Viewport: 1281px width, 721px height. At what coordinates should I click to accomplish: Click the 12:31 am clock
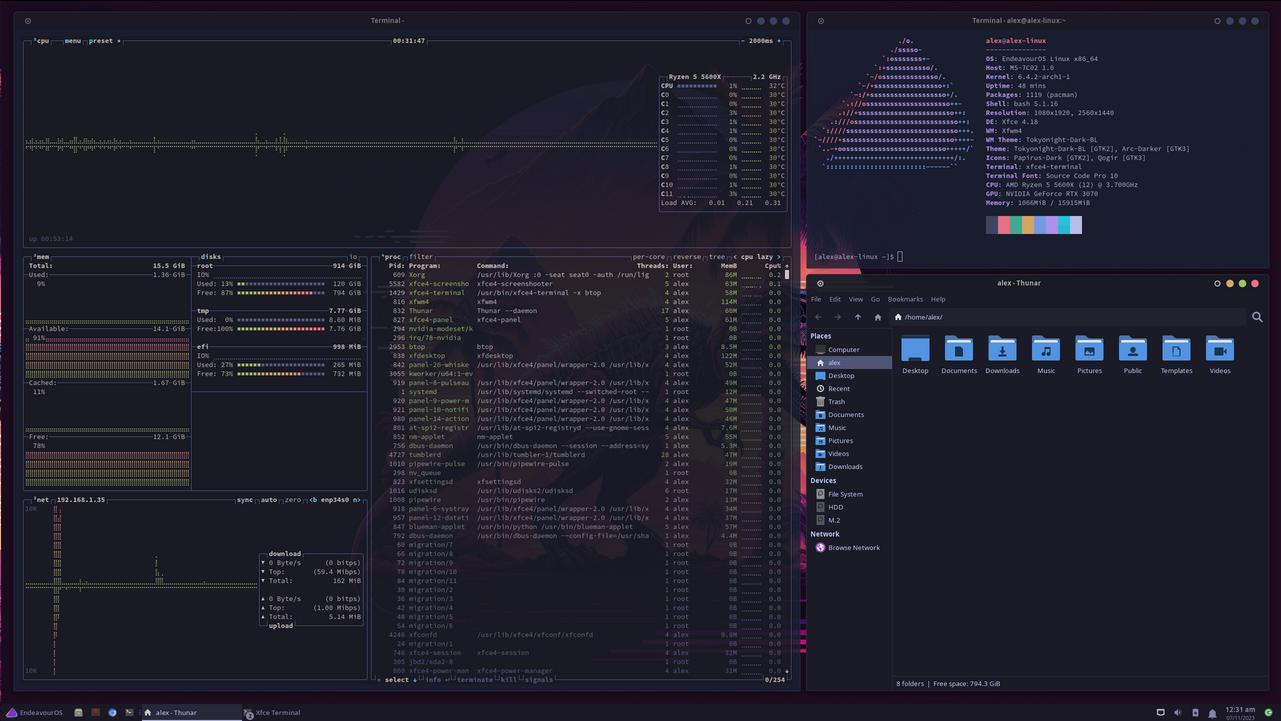point(1241,711)
